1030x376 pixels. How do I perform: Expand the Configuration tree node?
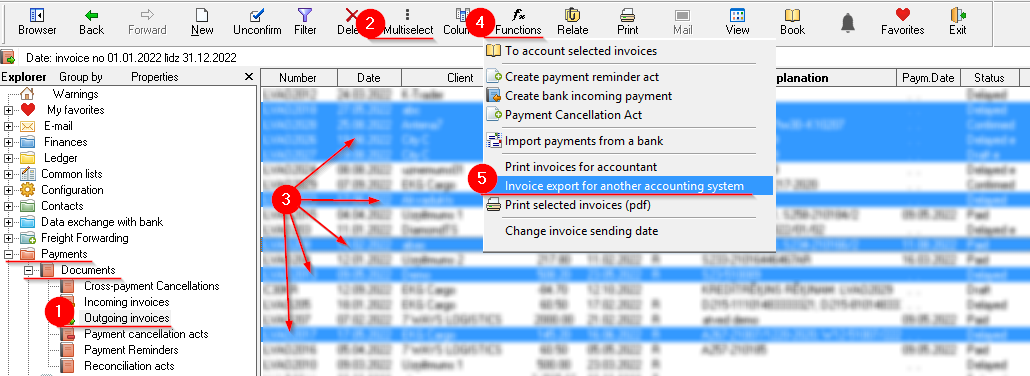pyautogui.click(x=9, y=190)
